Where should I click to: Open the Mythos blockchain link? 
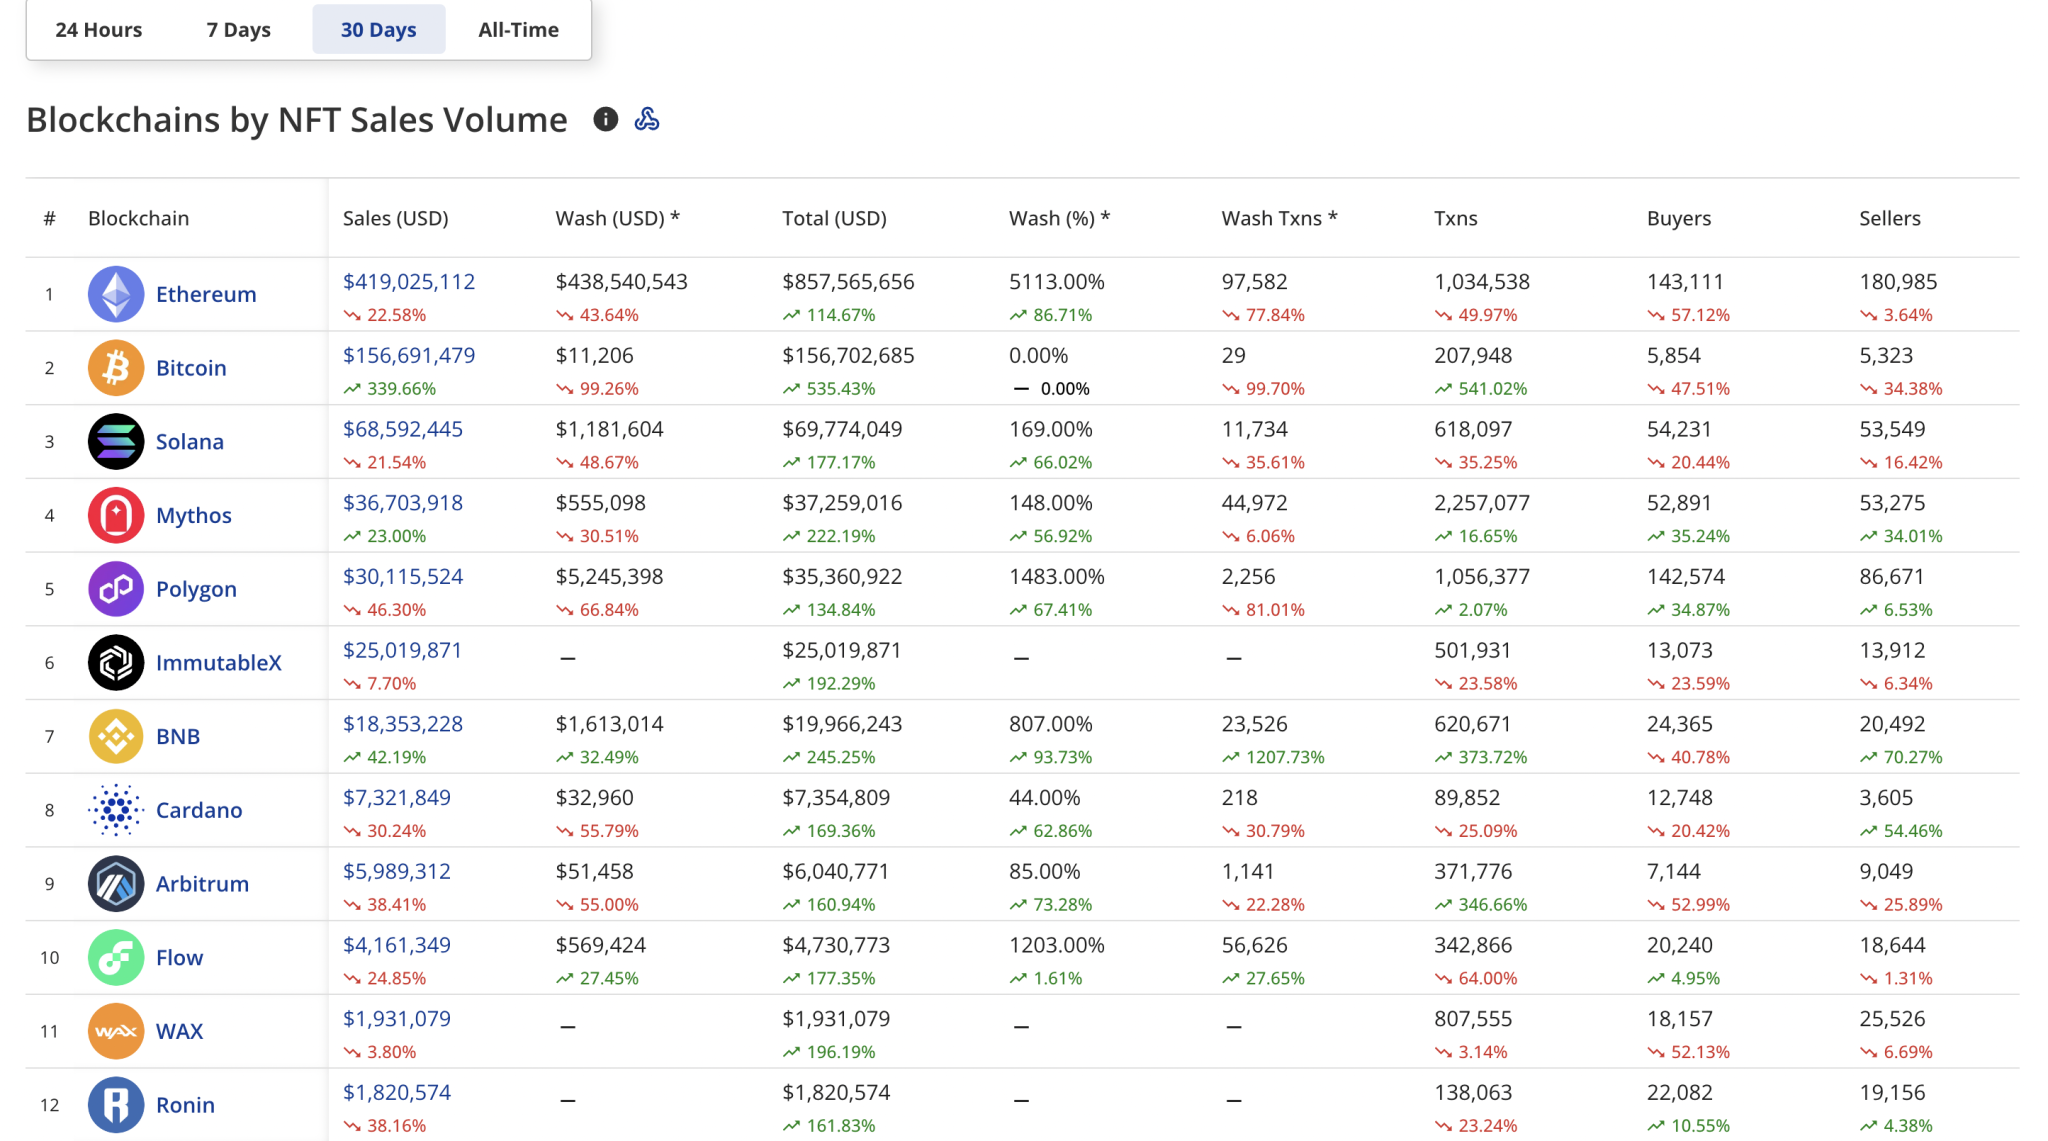tap(194, 515)
